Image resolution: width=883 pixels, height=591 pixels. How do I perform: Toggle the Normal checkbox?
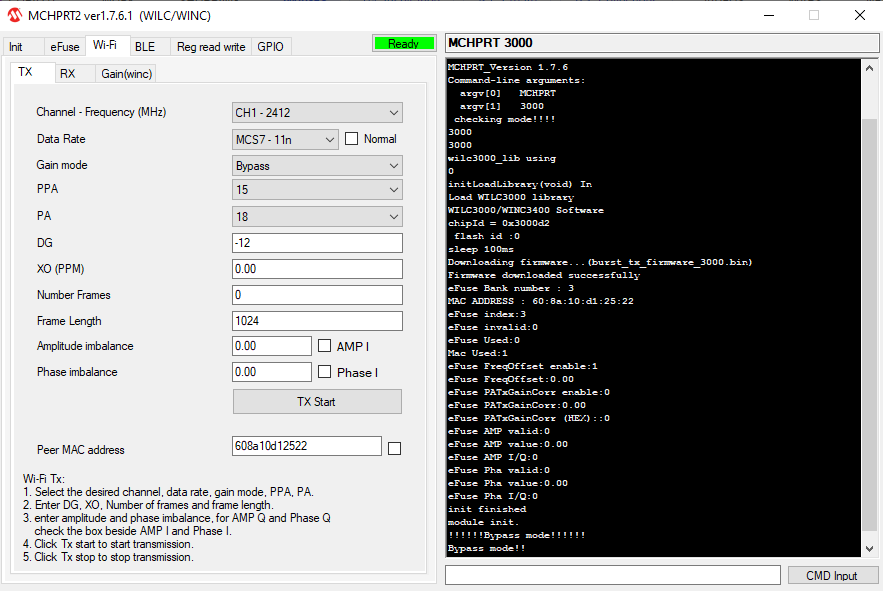point(351,139)
